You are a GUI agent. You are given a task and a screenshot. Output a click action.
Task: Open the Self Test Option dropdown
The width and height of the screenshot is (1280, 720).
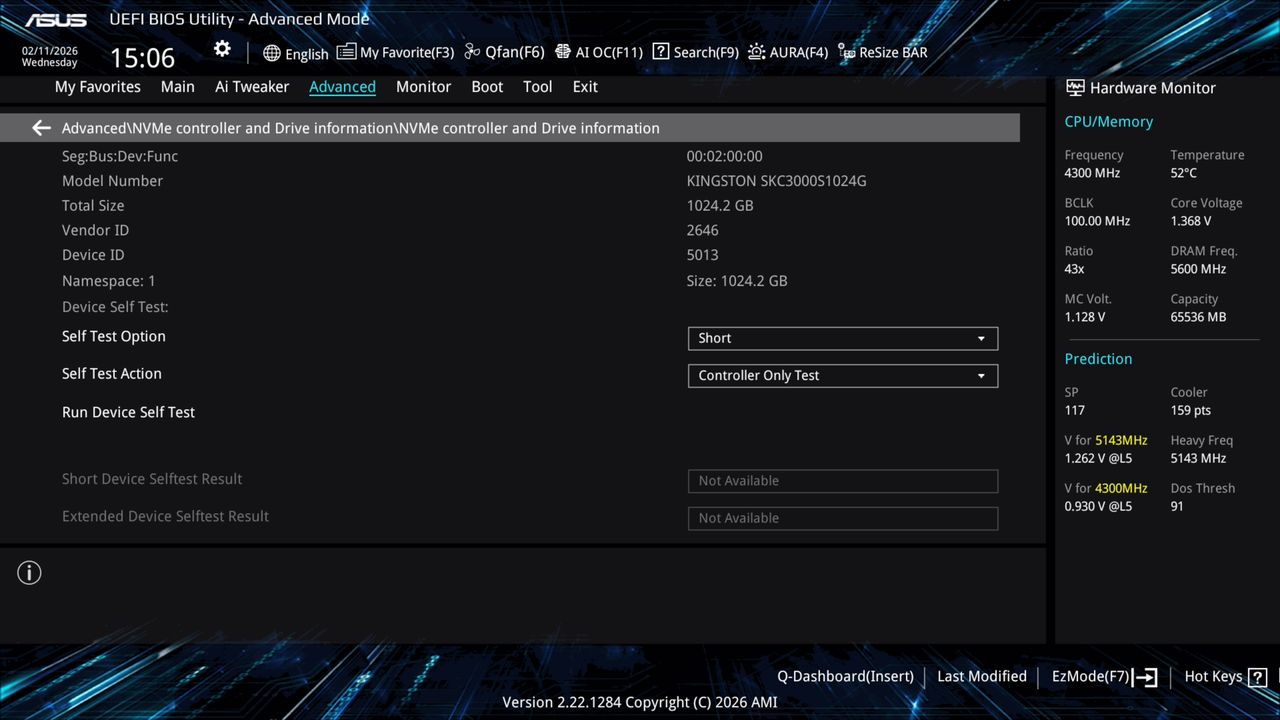(x=842, y=338)
